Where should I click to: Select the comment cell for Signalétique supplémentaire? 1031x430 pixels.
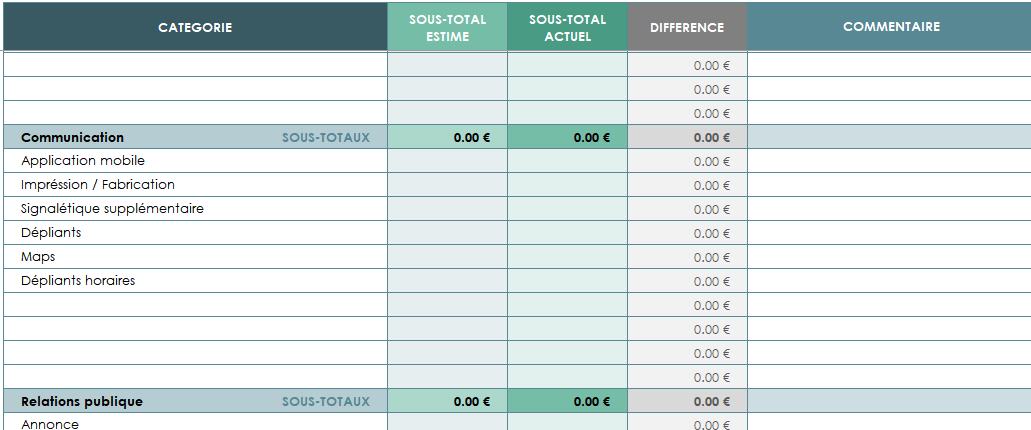[x=890, y=209]
